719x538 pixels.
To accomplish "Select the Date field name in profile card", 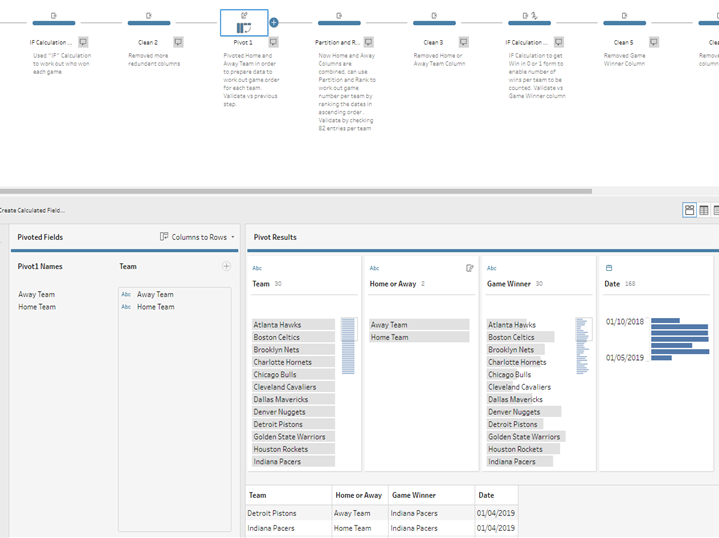I will point(612,284).
